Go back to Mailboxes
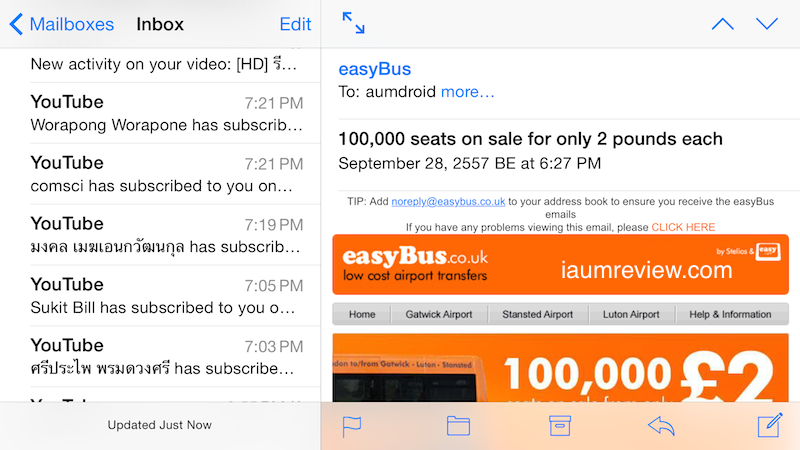 point(62,24)
